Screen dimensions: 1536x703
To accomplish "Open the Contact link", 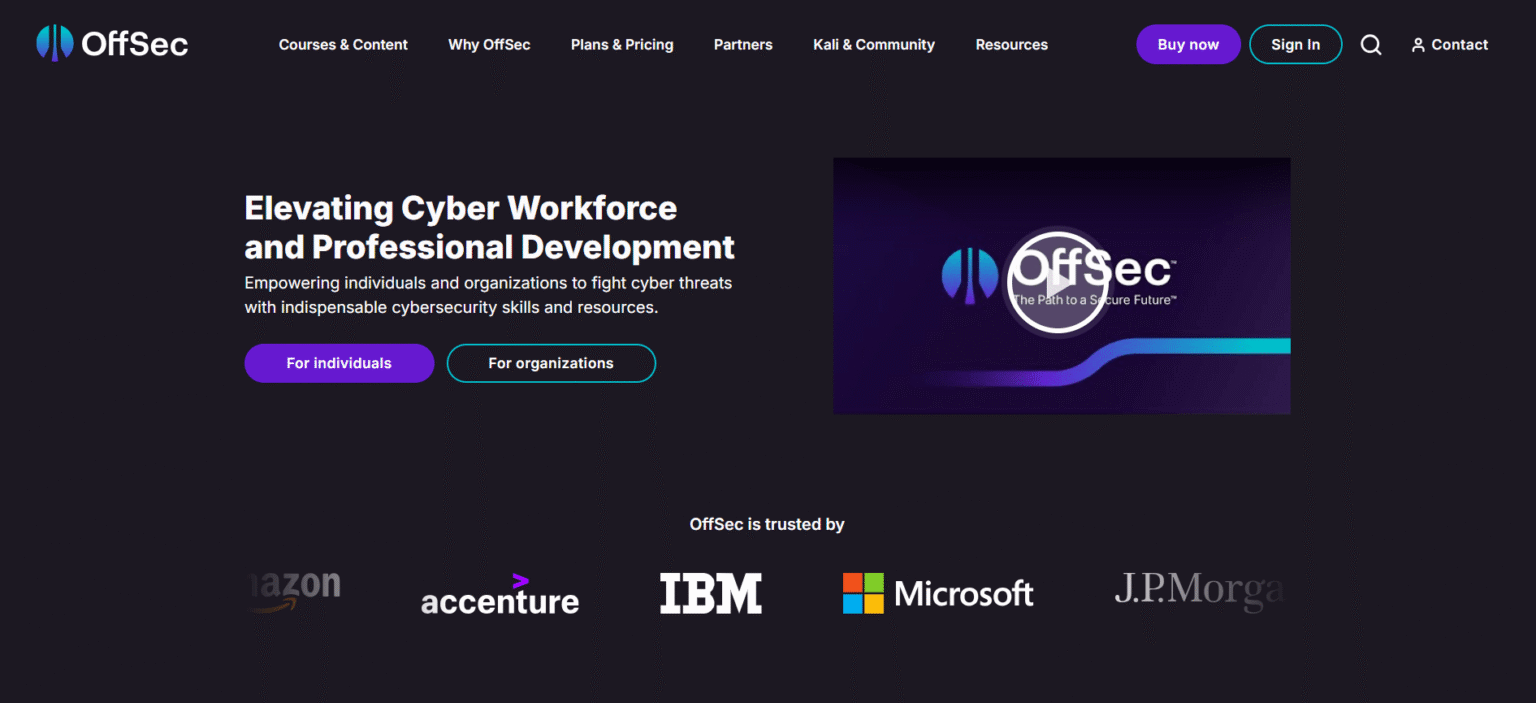I will (x=1459, y=44).
